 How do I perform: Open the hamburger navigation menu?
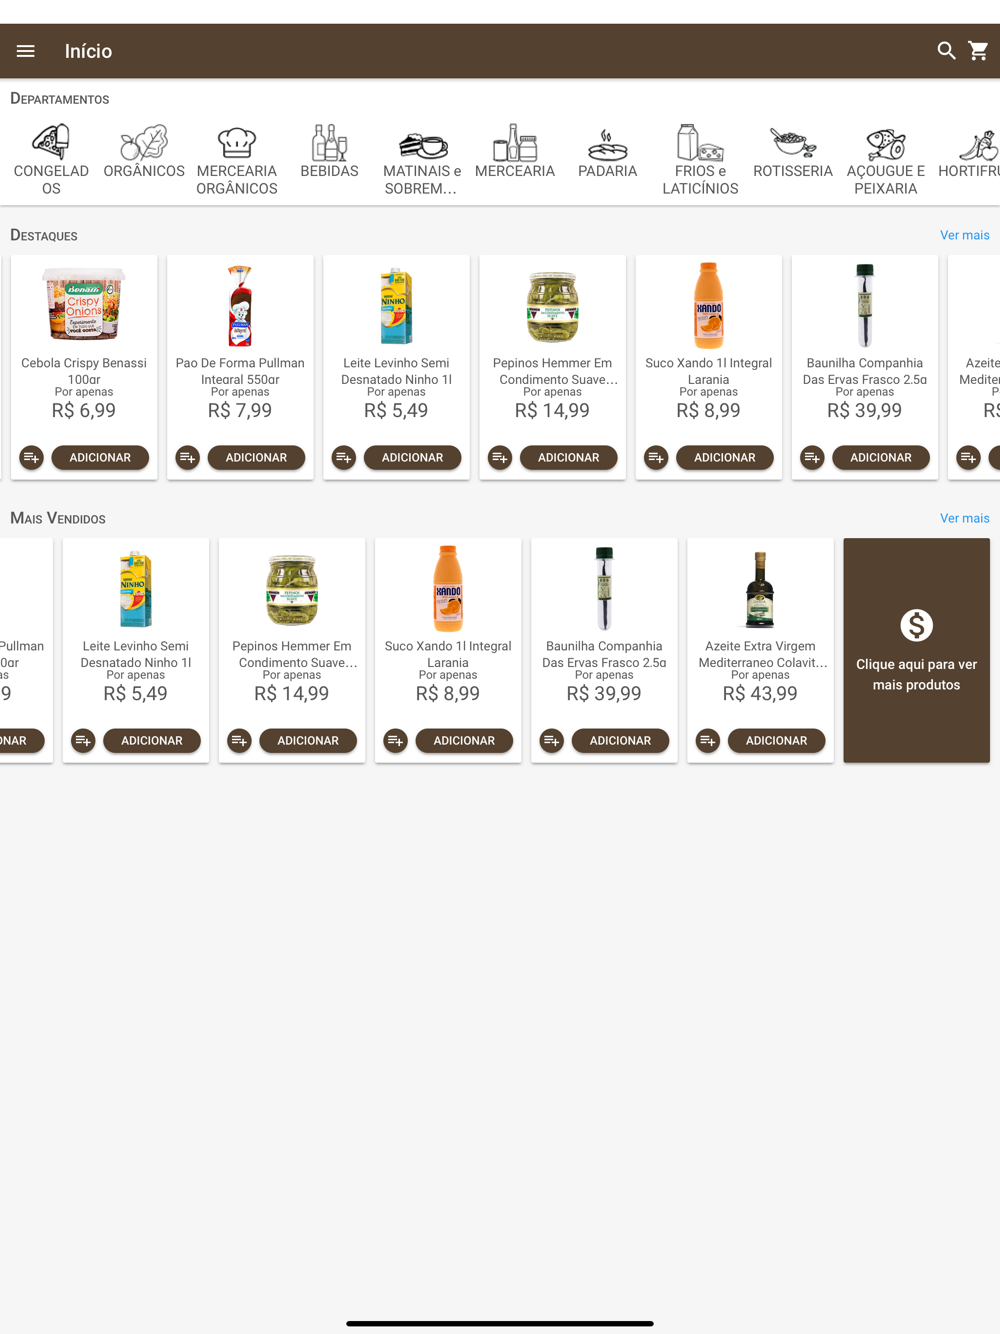pyautogui.click(x=26, y=51)
